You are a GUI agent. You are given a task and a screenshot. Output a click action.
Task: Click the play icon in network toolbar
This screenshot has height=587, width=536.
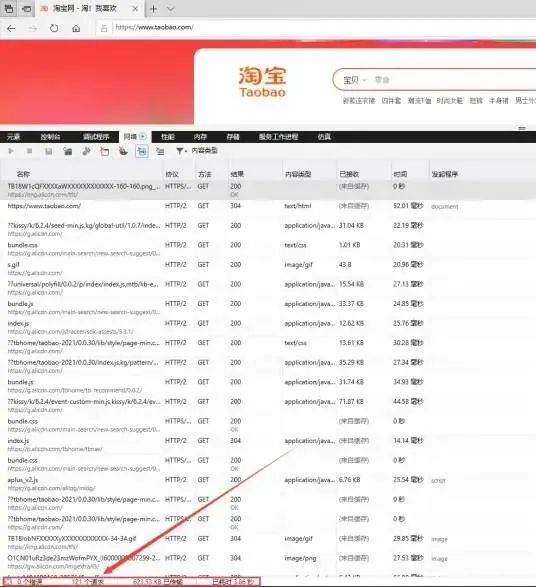11,151
